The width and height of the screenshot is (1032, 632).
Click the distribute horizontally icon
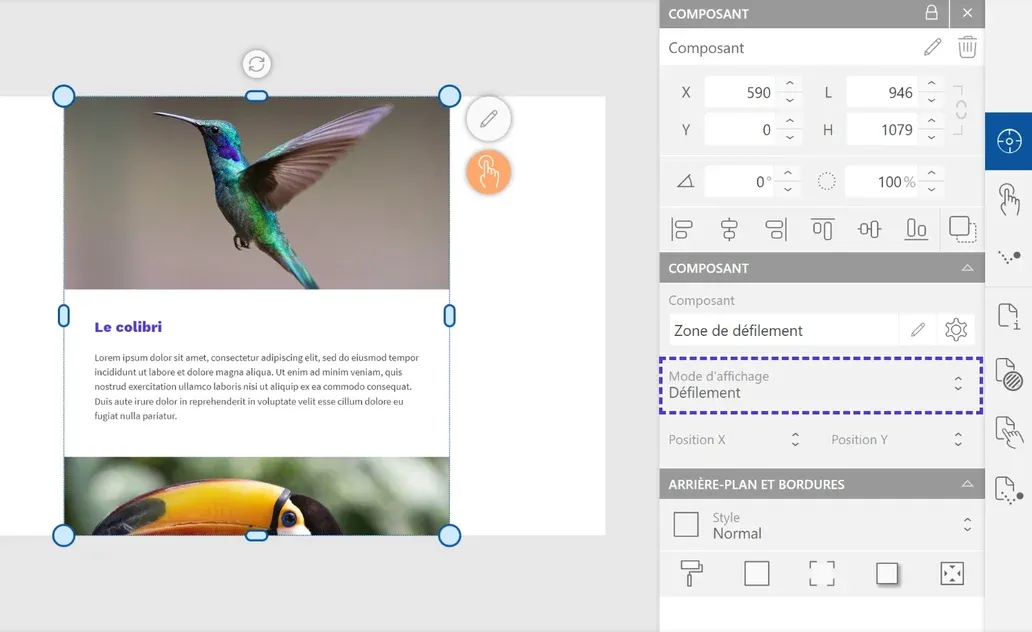click(868, 229)
